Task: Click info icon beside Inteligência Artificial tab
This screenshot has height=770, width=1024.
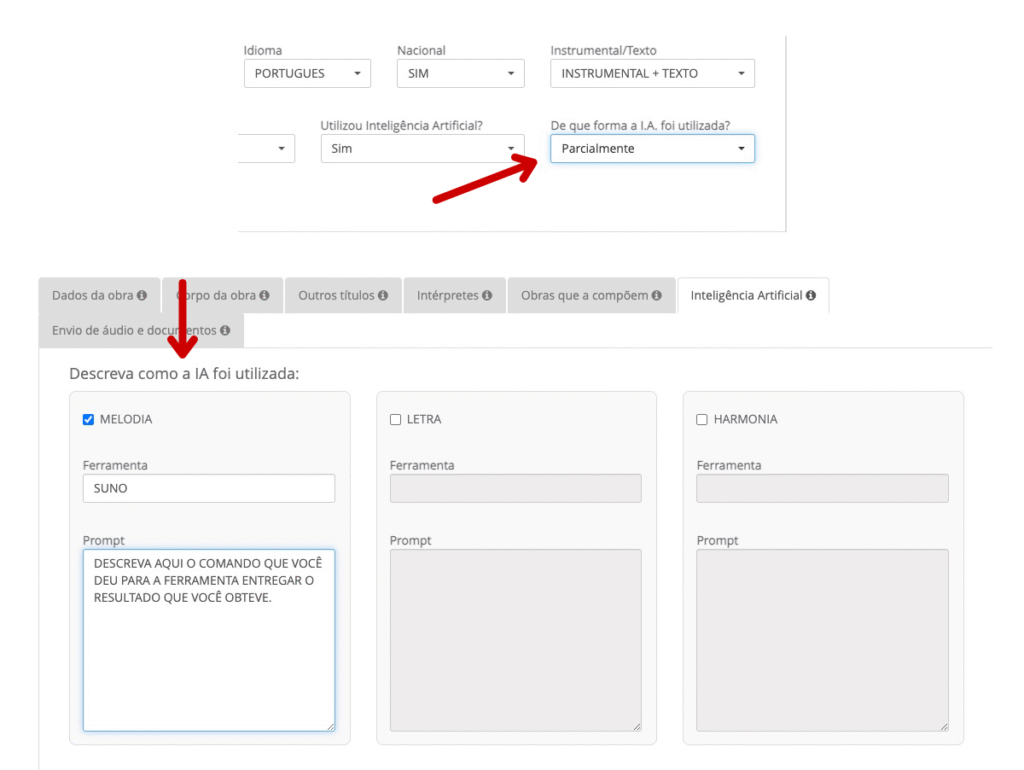Action: (x=811, y=296)
